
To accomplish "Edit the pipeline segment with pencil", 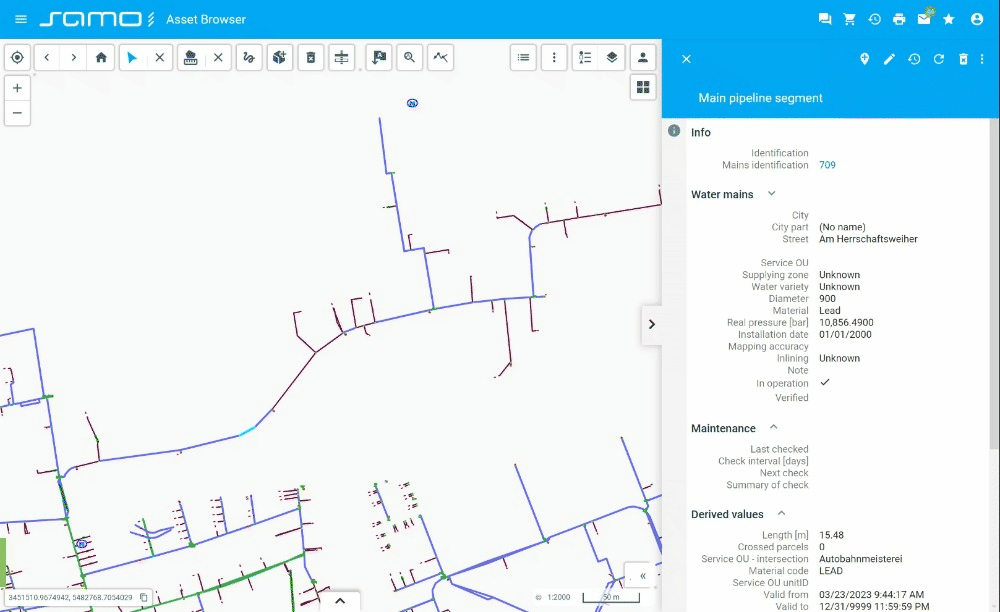I will tap(889, 59).
